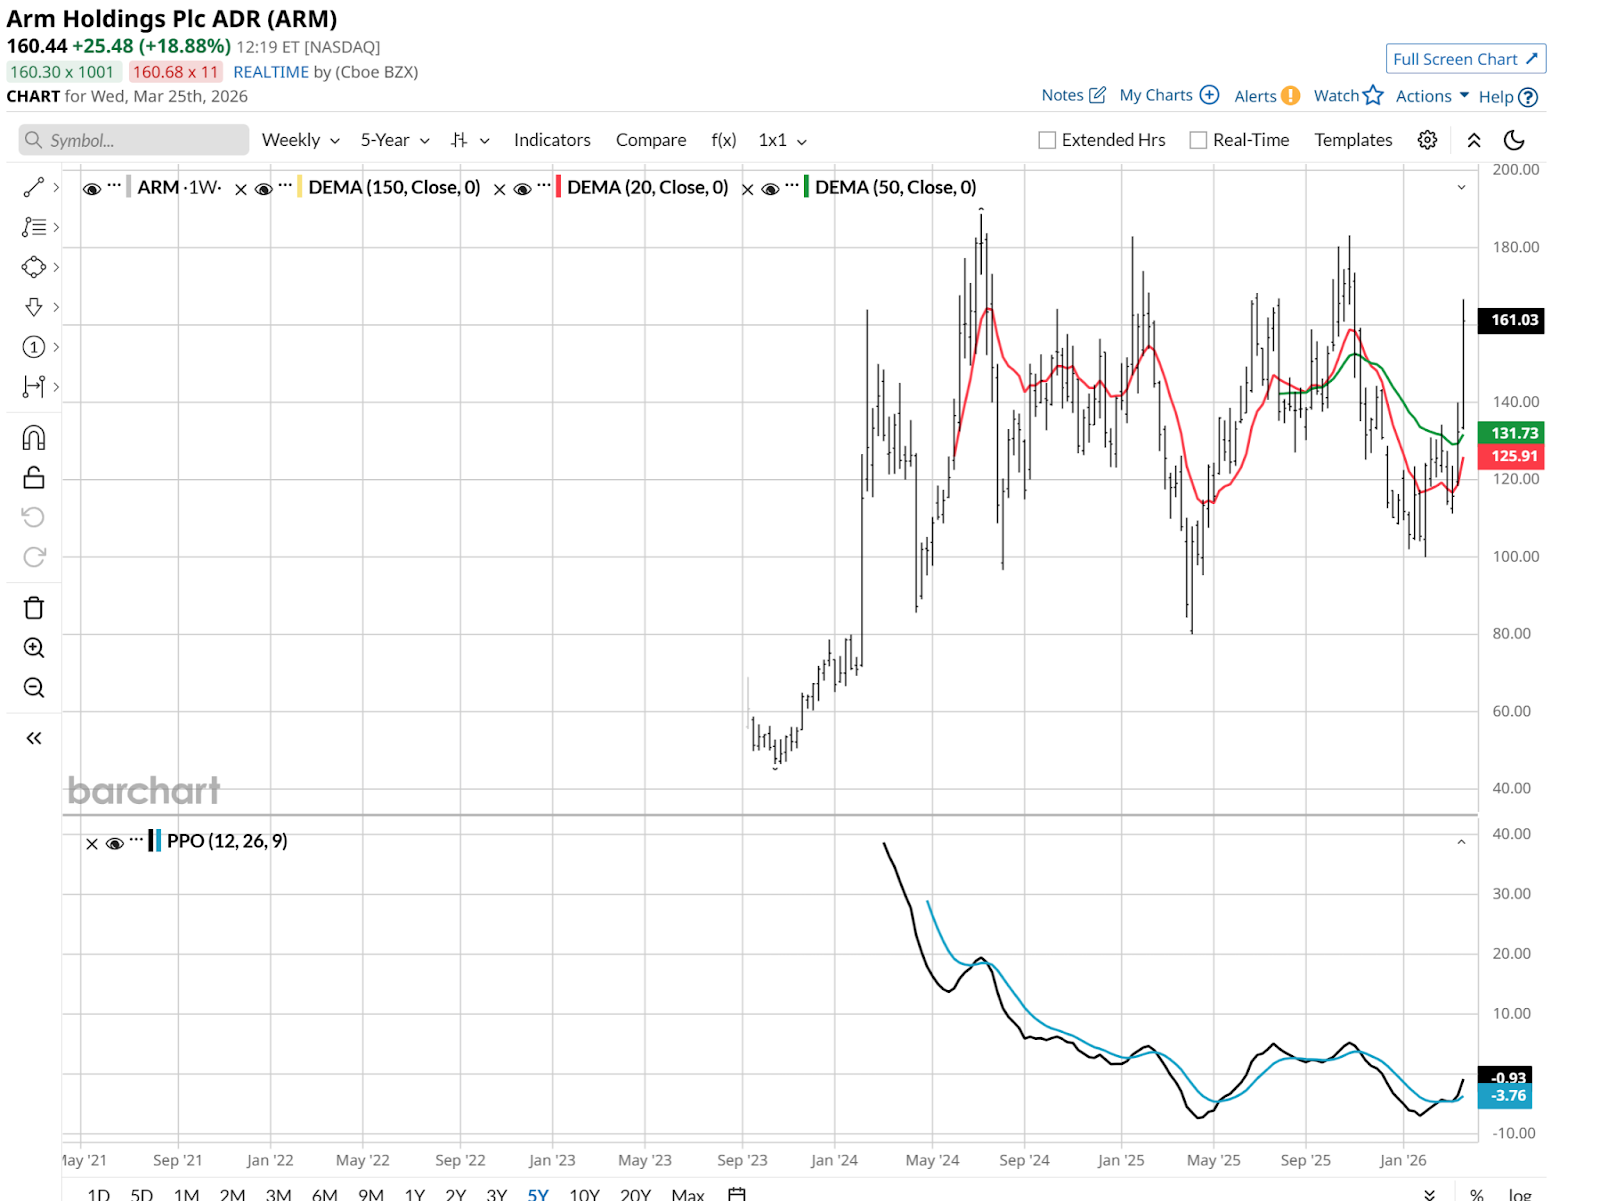Image resolution: width=1600 pixels, height=1201 pixels.
Task: Toggle percent scale at bottom right
Action: coord(1477,1194)
